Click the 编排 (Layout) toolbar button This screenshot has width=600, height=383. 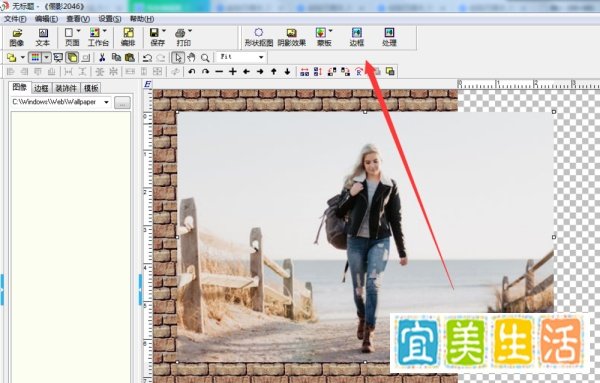pos(128,37)
